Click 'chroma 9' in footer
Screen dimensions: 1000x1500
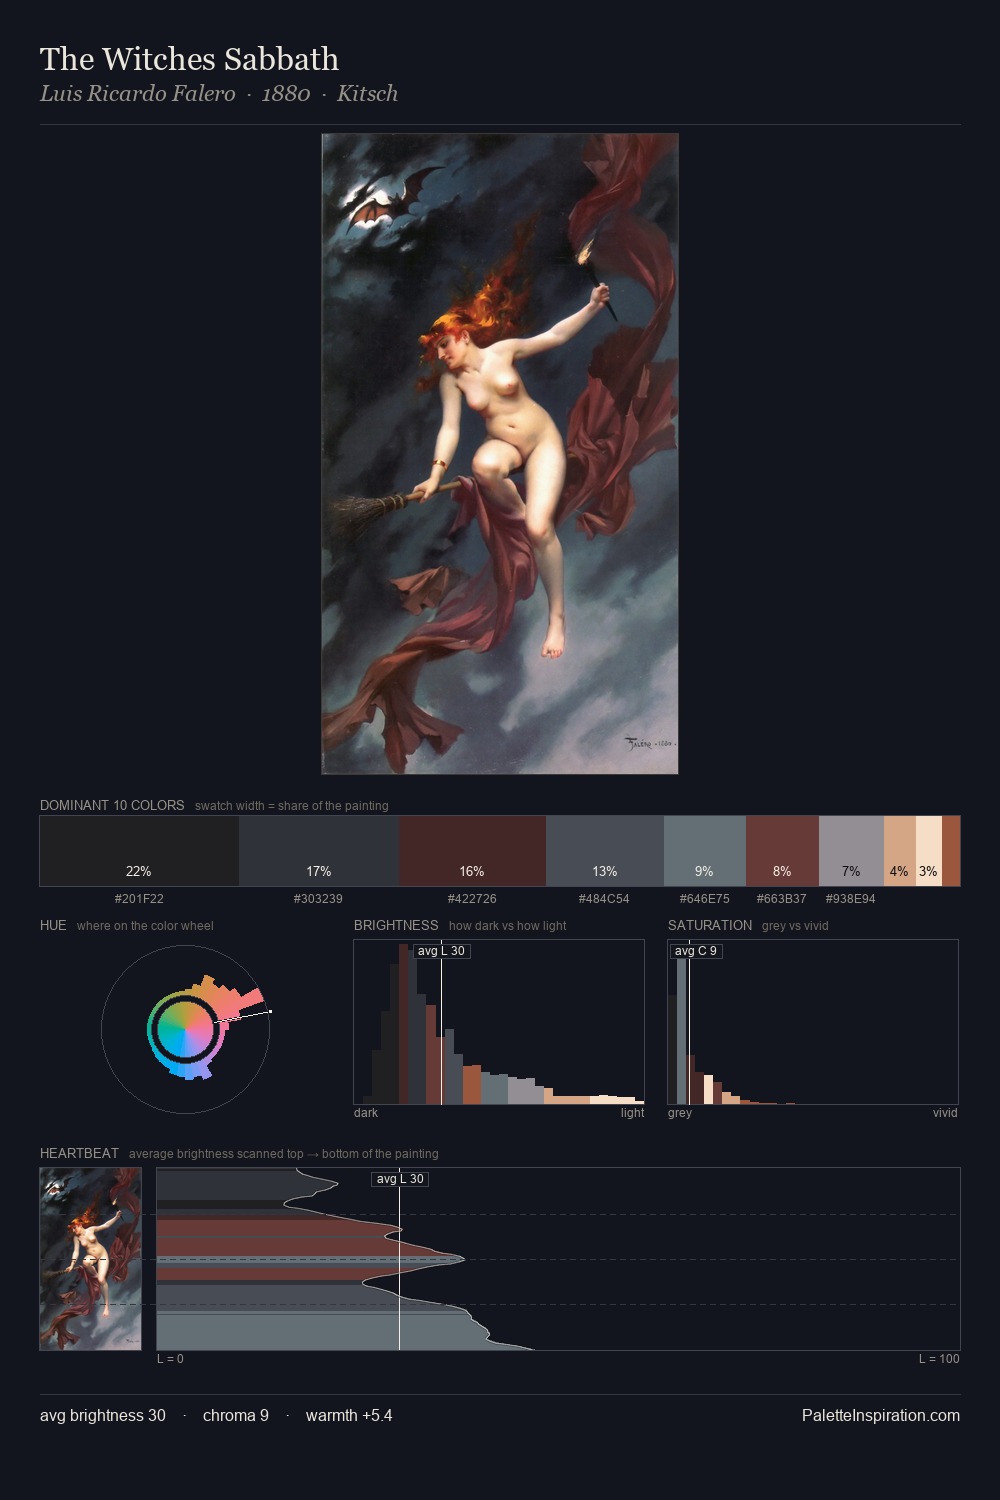coord(236,1415)
